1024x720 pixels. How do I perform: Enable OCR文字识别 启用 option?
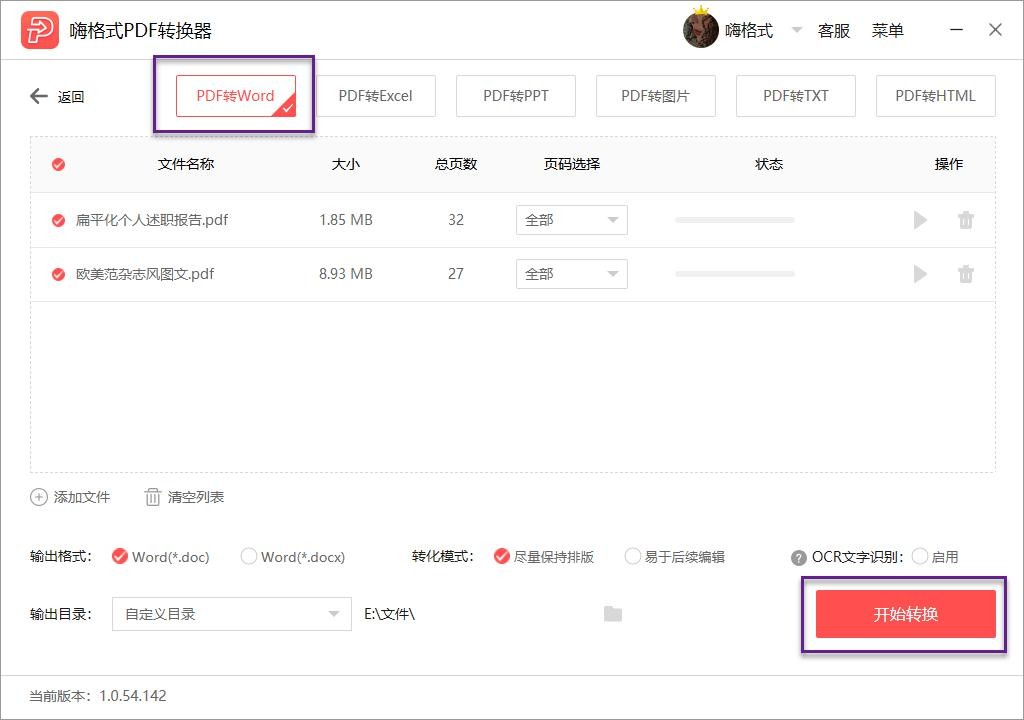[x=920, y=557]
